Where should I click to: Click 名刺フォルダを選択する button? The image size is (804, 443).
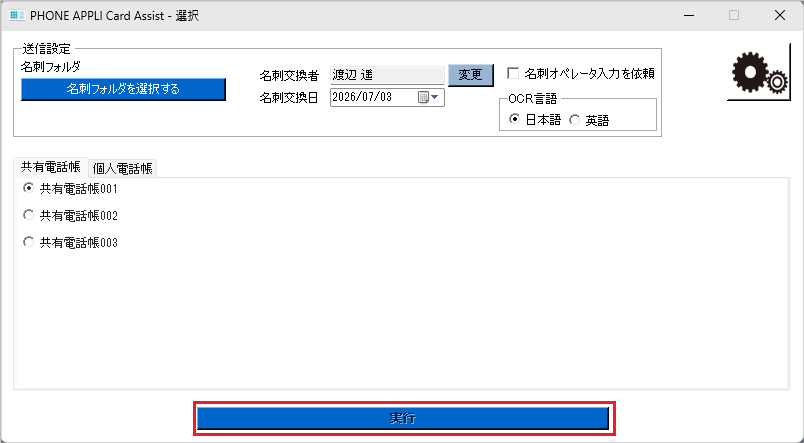[123, 89]
